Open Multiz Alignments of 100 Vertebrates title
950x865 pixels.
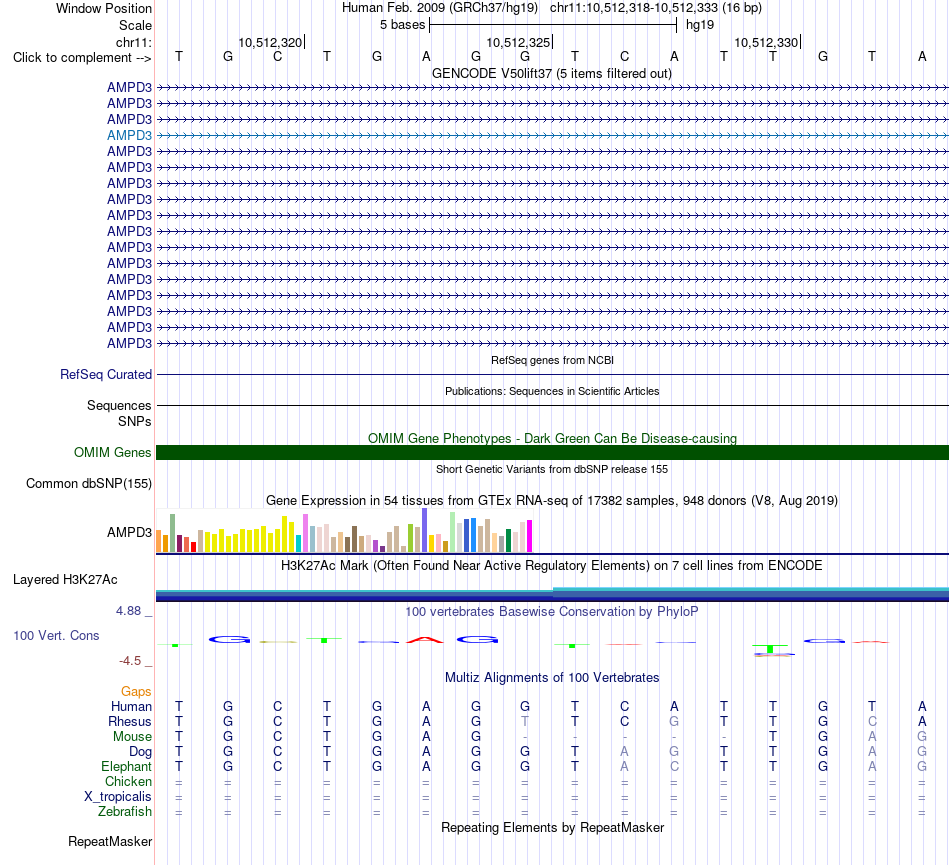coord(552,678)
